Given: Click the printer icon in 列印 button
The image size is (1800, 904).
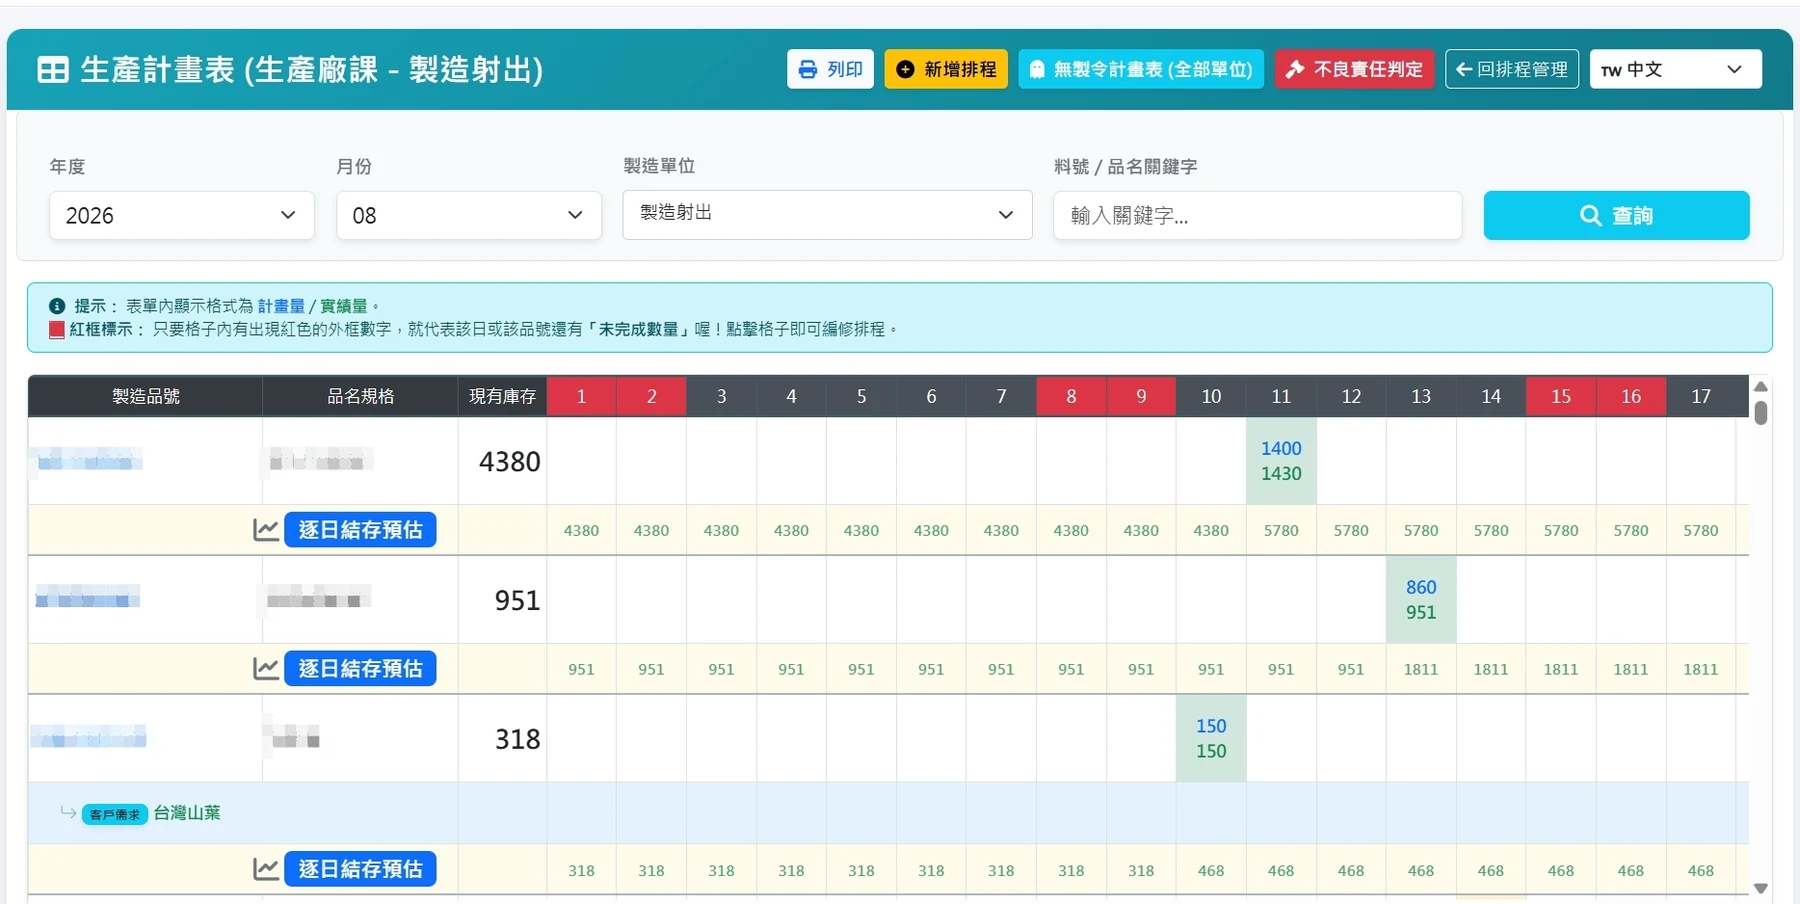Looking at the screenshot, I should click(808, 69).
